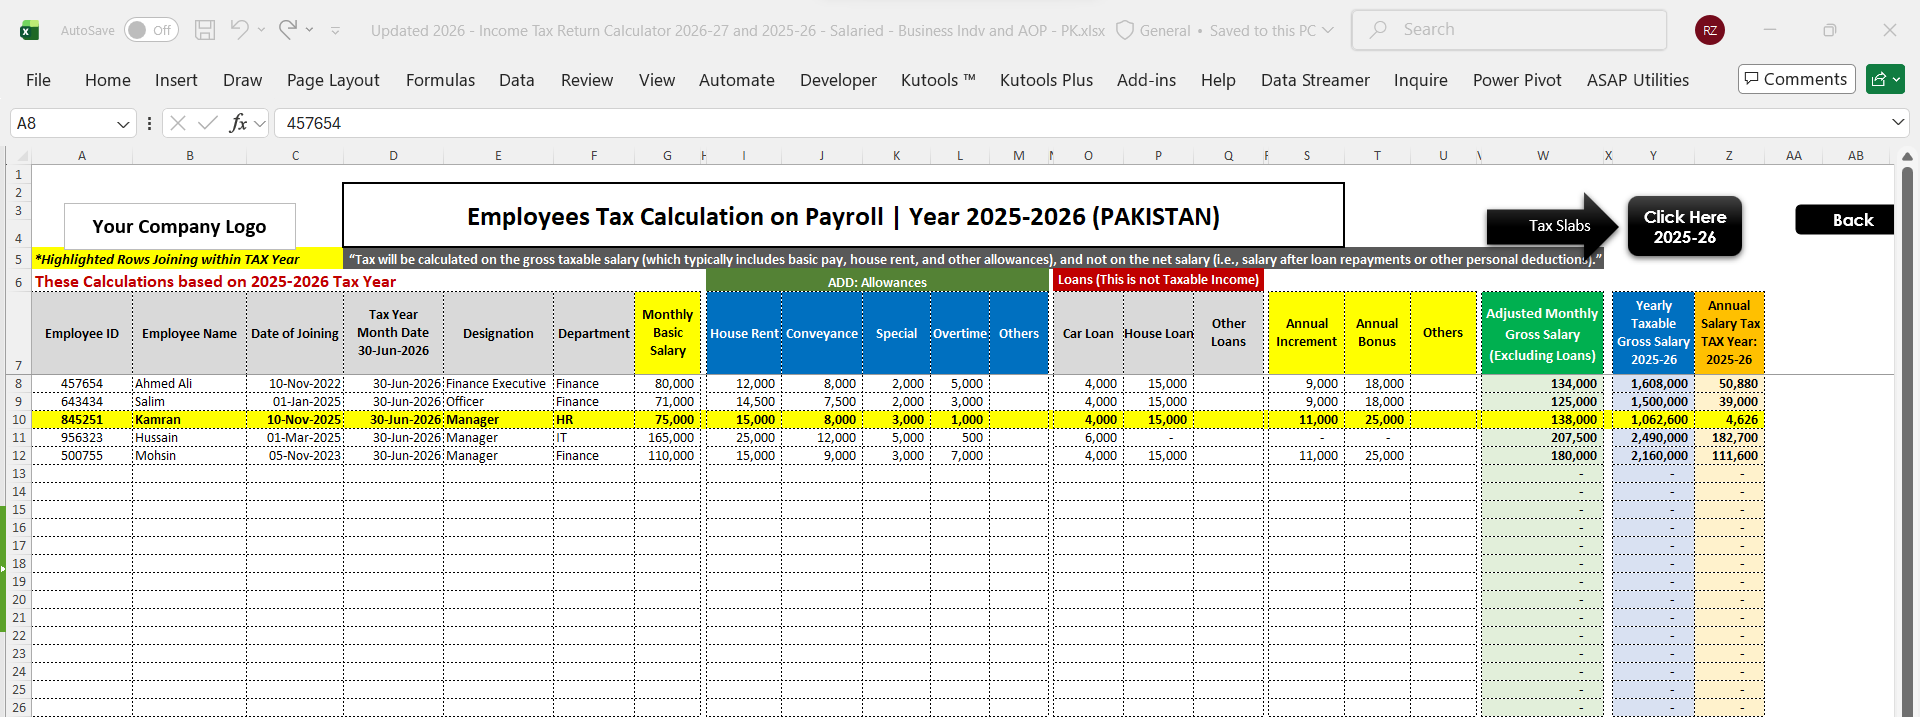Switch to the Insert ribbon tab
This screenshot has height=717, width=1920.
(176, 80)
